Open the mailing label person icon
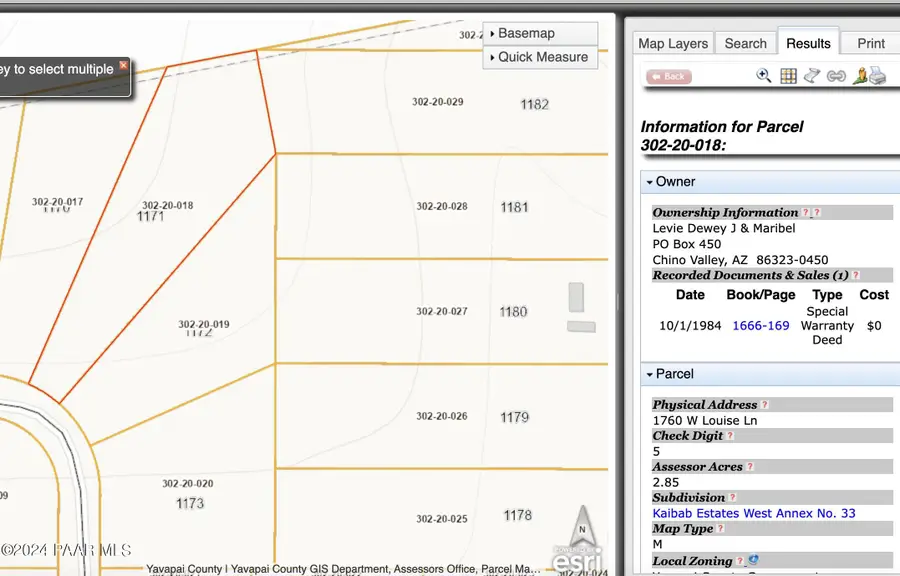The width and height of the screenshot is (900, 576). (860, 75)
